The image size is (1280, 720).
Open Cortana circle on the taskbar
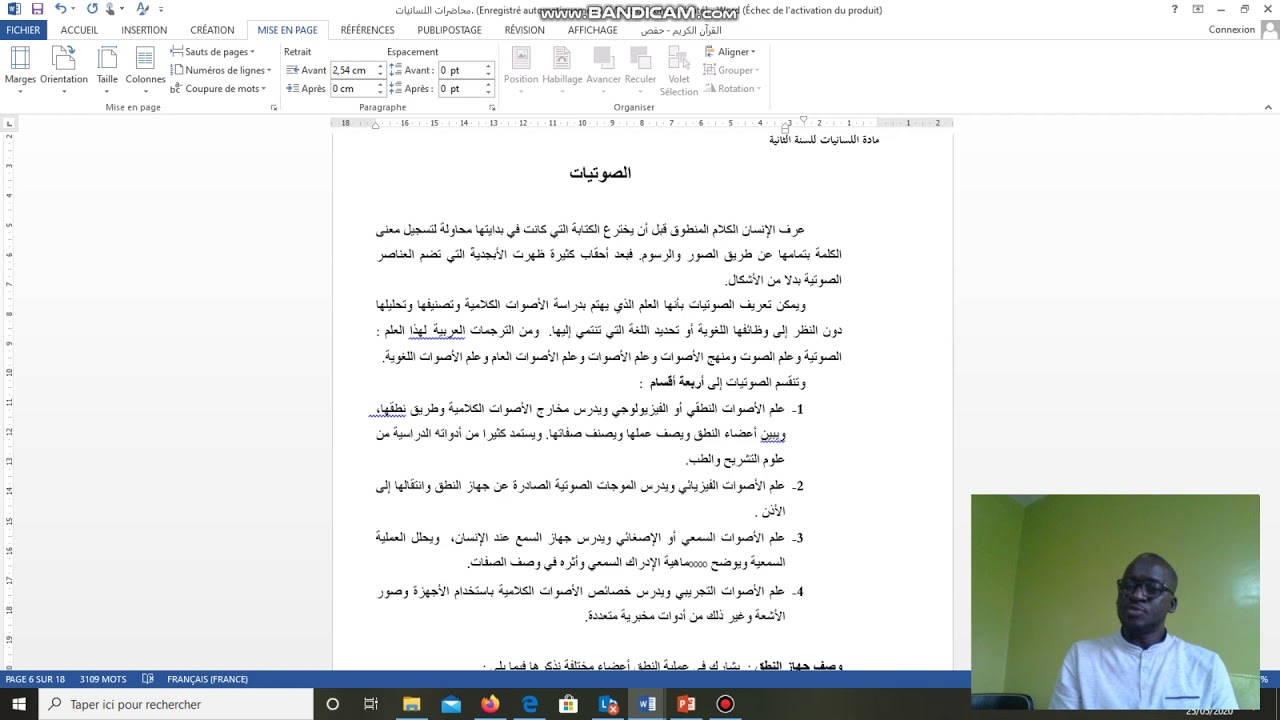[332, 704]
